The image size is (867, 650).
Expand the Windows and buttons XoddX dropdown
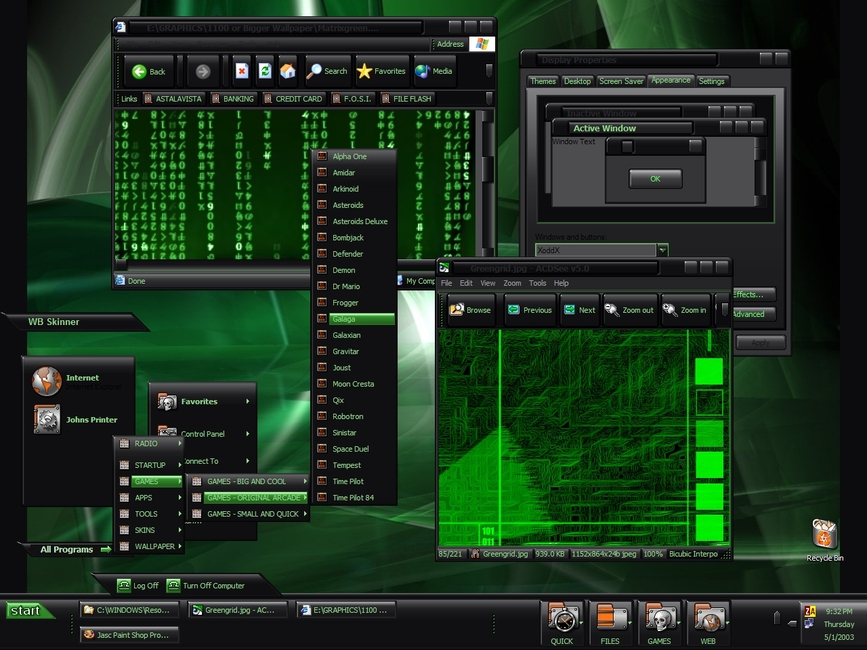[x=662, y=250]
